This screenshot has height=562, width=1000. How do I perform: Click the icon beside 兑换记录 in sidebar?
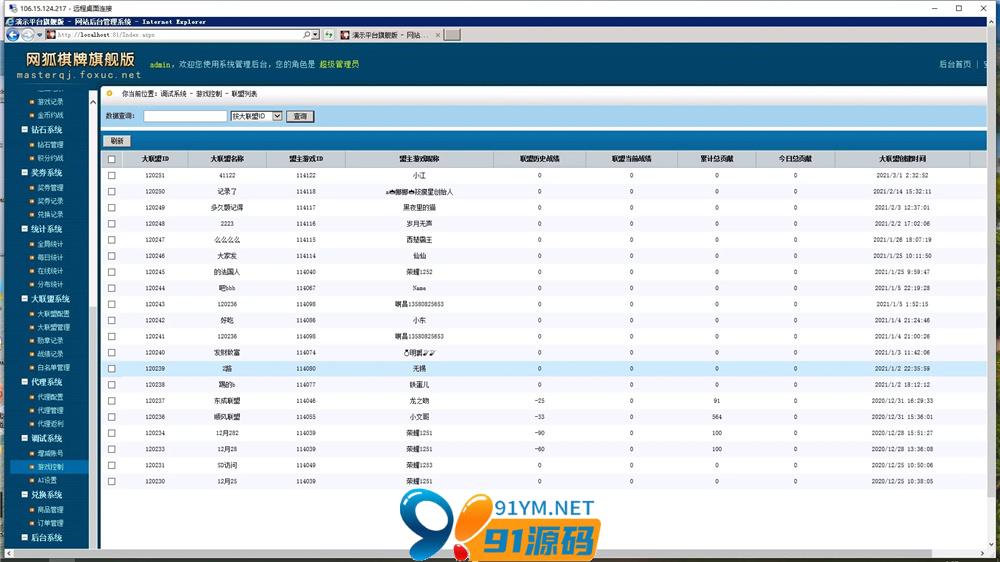click(32, 215)
